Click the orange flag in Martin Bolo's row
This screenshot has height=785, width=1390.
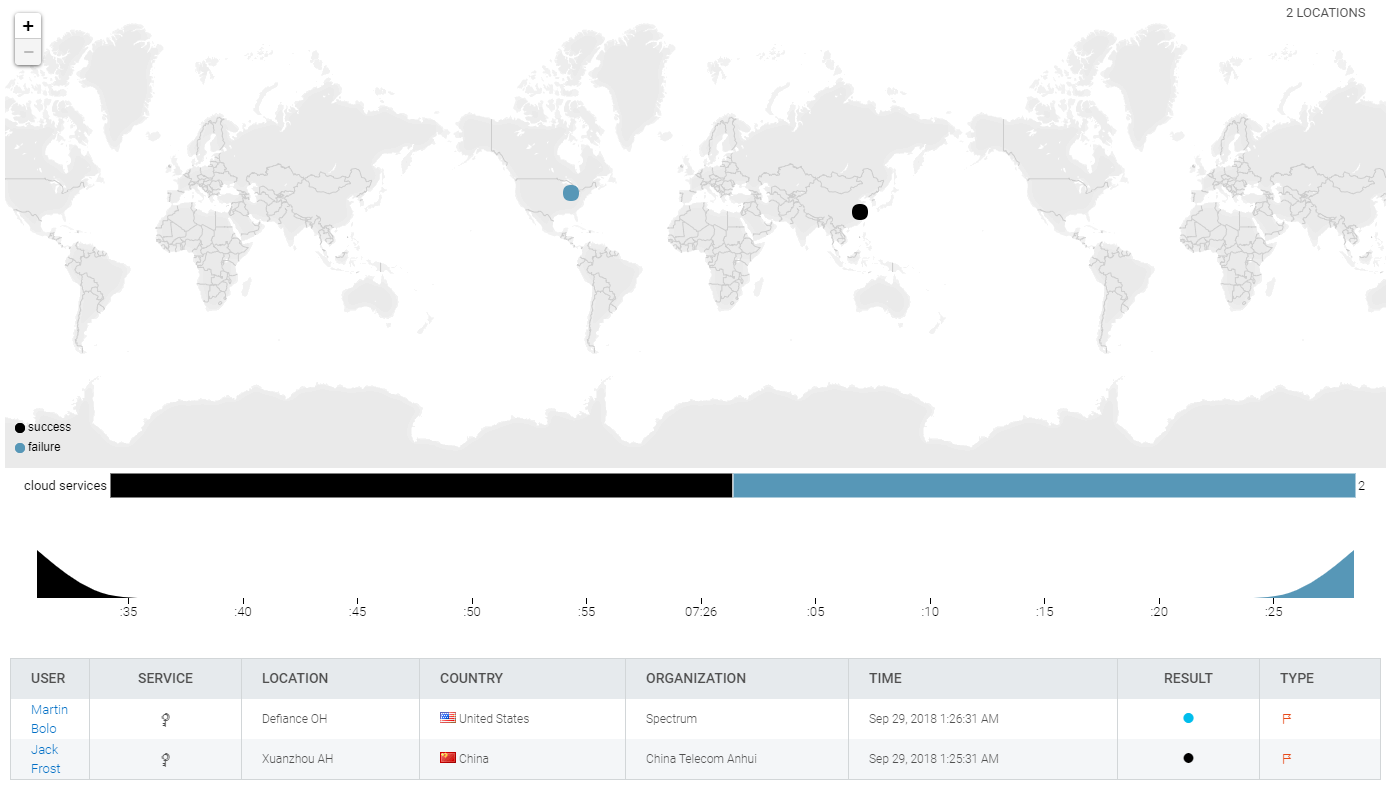tap(1287, 718)
